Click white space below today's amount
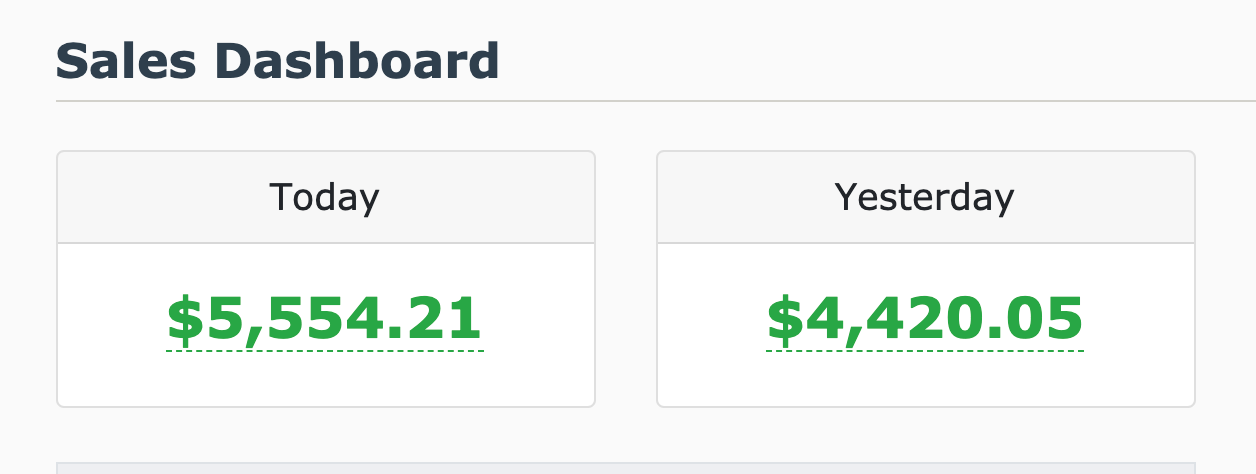The image size is (1256, 474). click(325, 380)
